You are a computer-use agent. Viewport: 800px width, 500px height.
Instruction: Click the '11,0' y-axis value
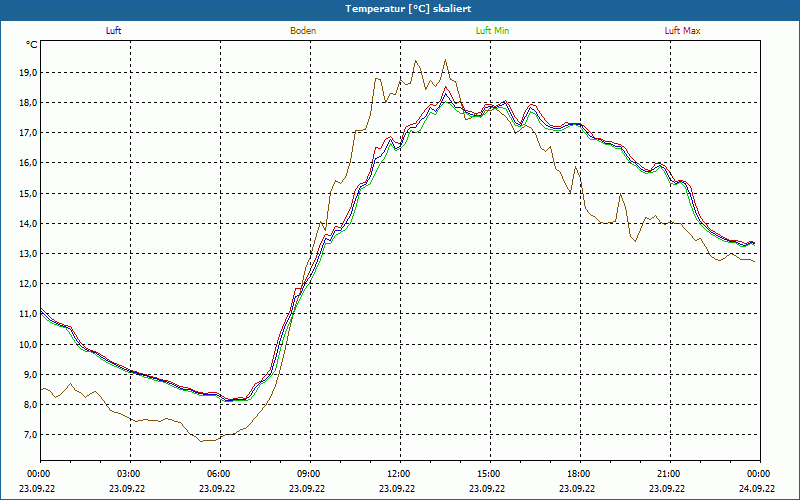pyautogui.click(x=29, y=314)
